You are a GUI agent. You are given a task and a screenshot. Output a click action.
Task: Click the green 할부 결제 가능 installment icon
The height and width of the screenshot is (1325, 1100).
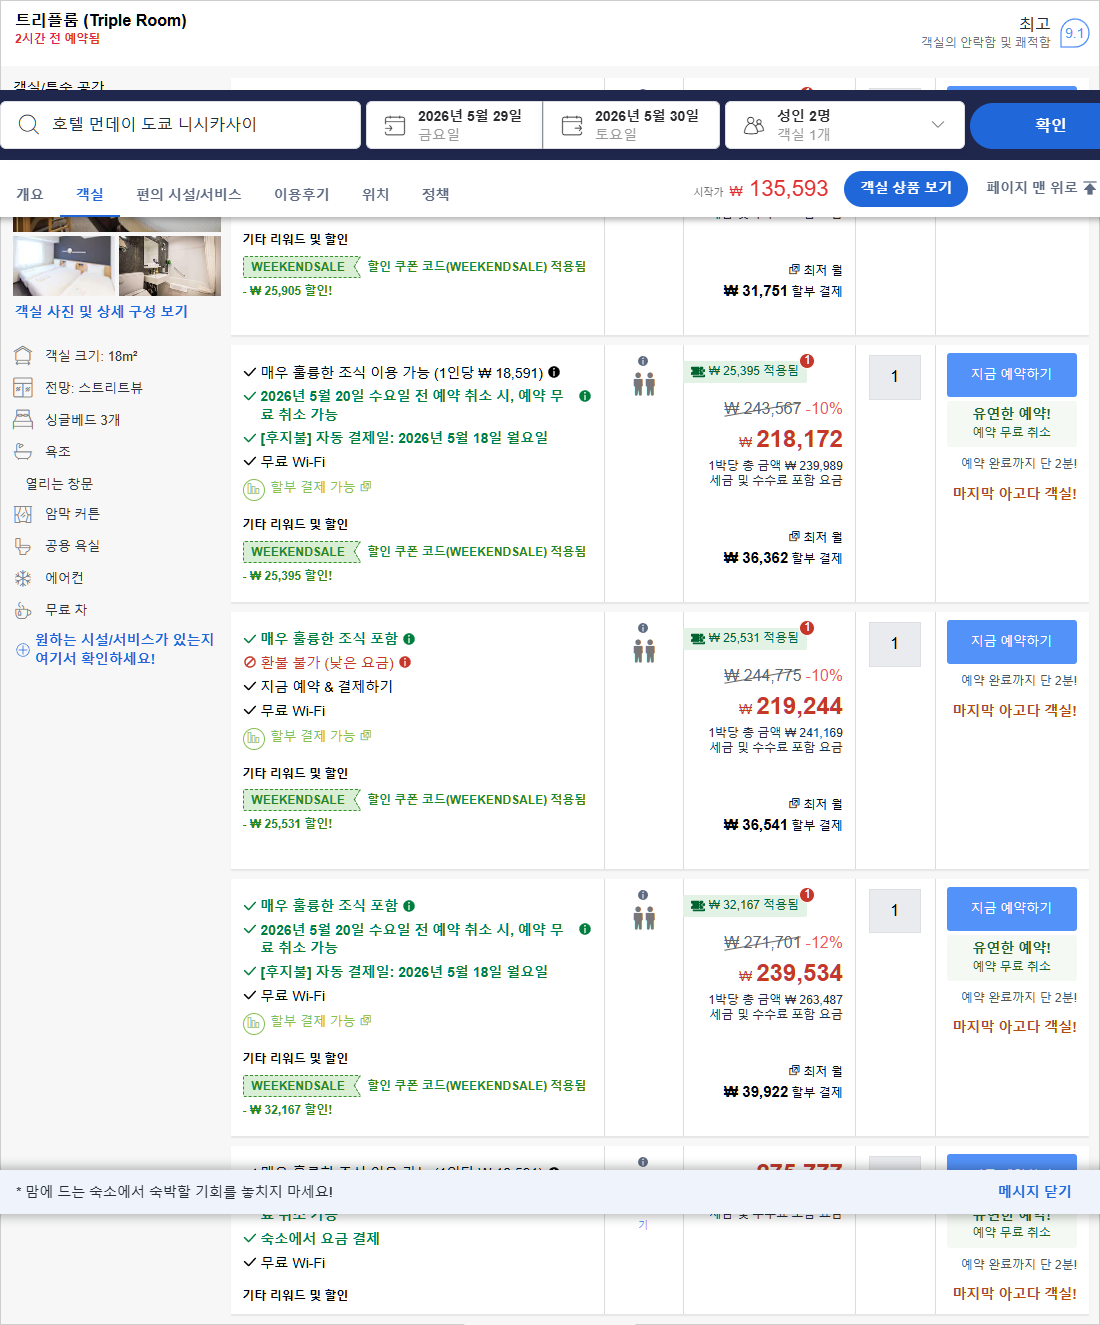pyautogui.click(x=253, y=488)
